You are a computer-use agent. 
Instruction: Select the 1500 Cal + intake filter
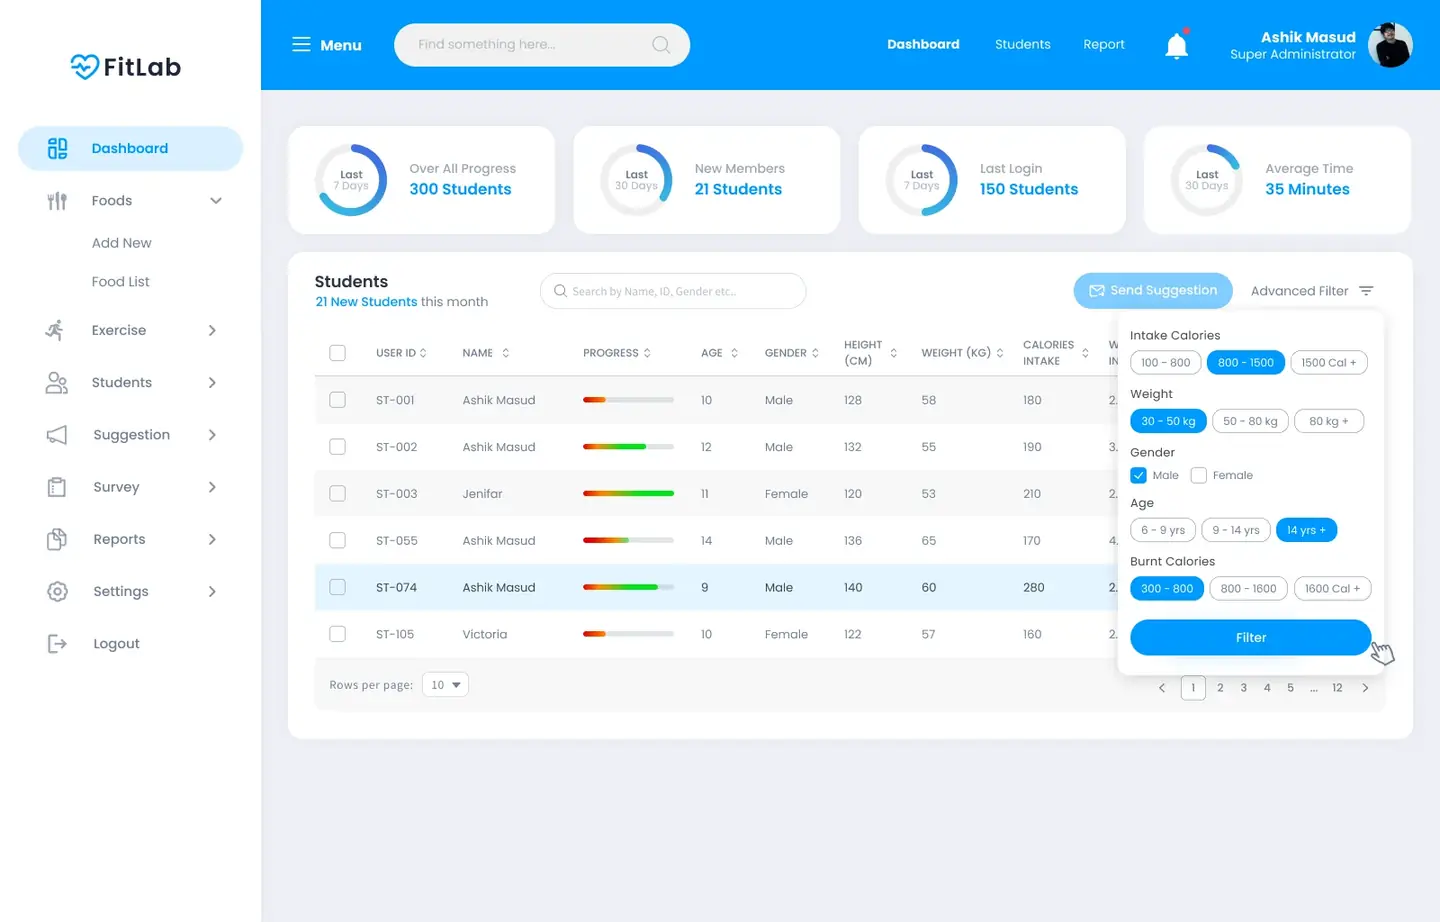(1329, 363)
